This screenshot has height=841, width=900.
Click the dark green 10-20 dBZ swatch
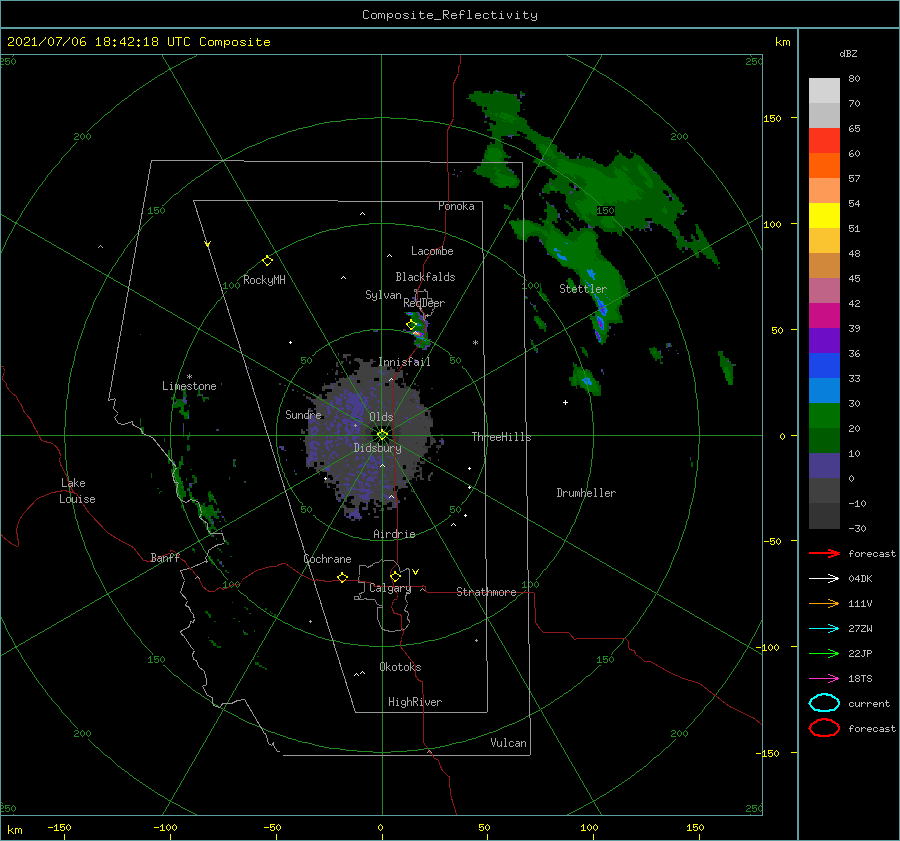point(824,440)
